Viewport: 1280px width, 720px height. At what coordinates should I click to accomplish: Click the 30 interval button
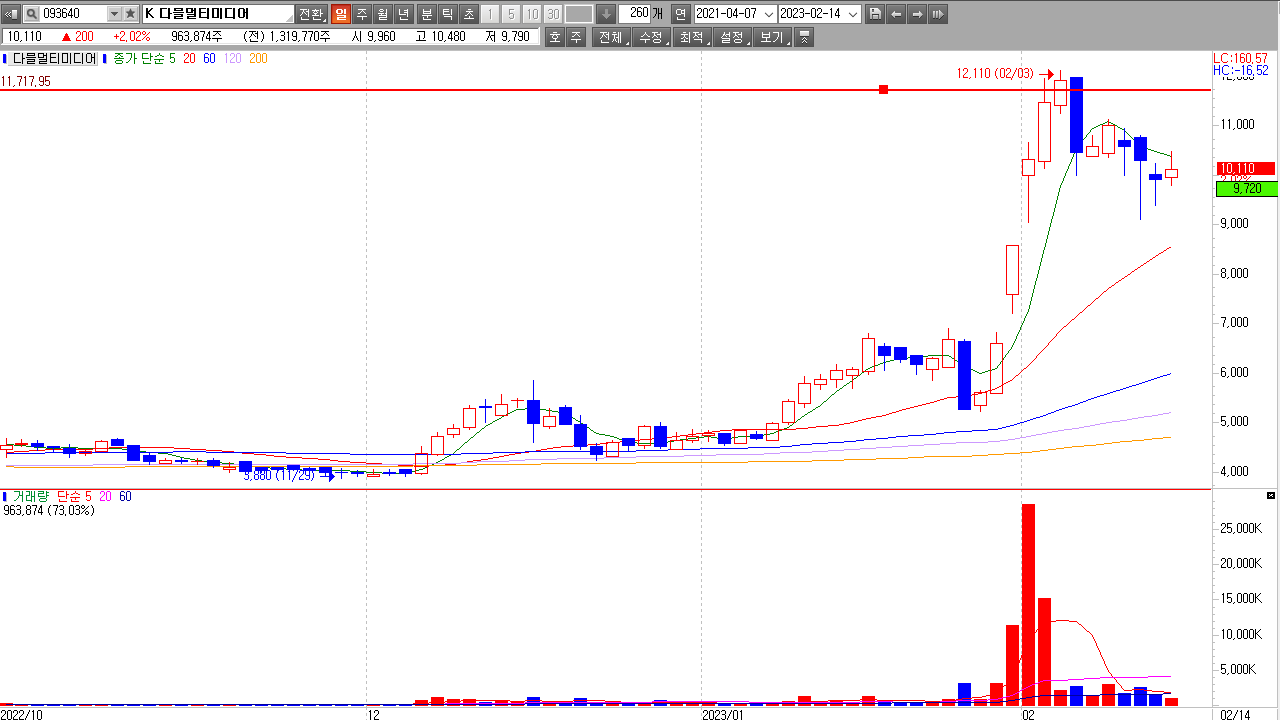(x=553, y=14)
